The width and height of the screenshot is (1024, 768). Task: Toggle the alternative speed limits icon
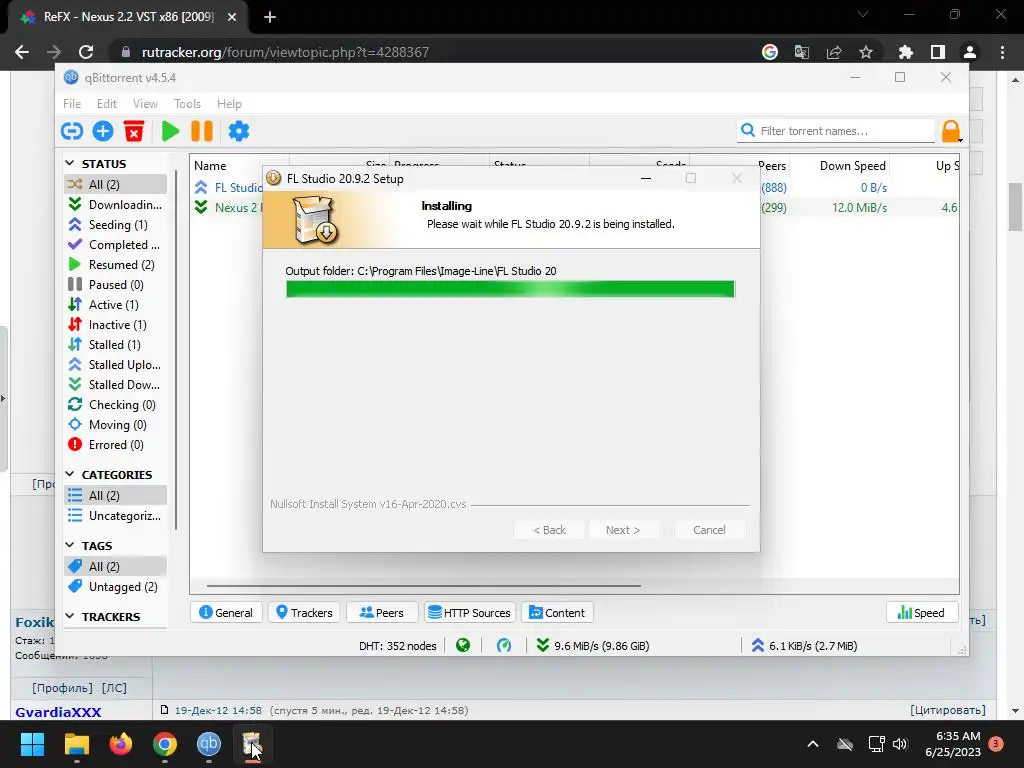pyautogui.click(x=504, y=646)
